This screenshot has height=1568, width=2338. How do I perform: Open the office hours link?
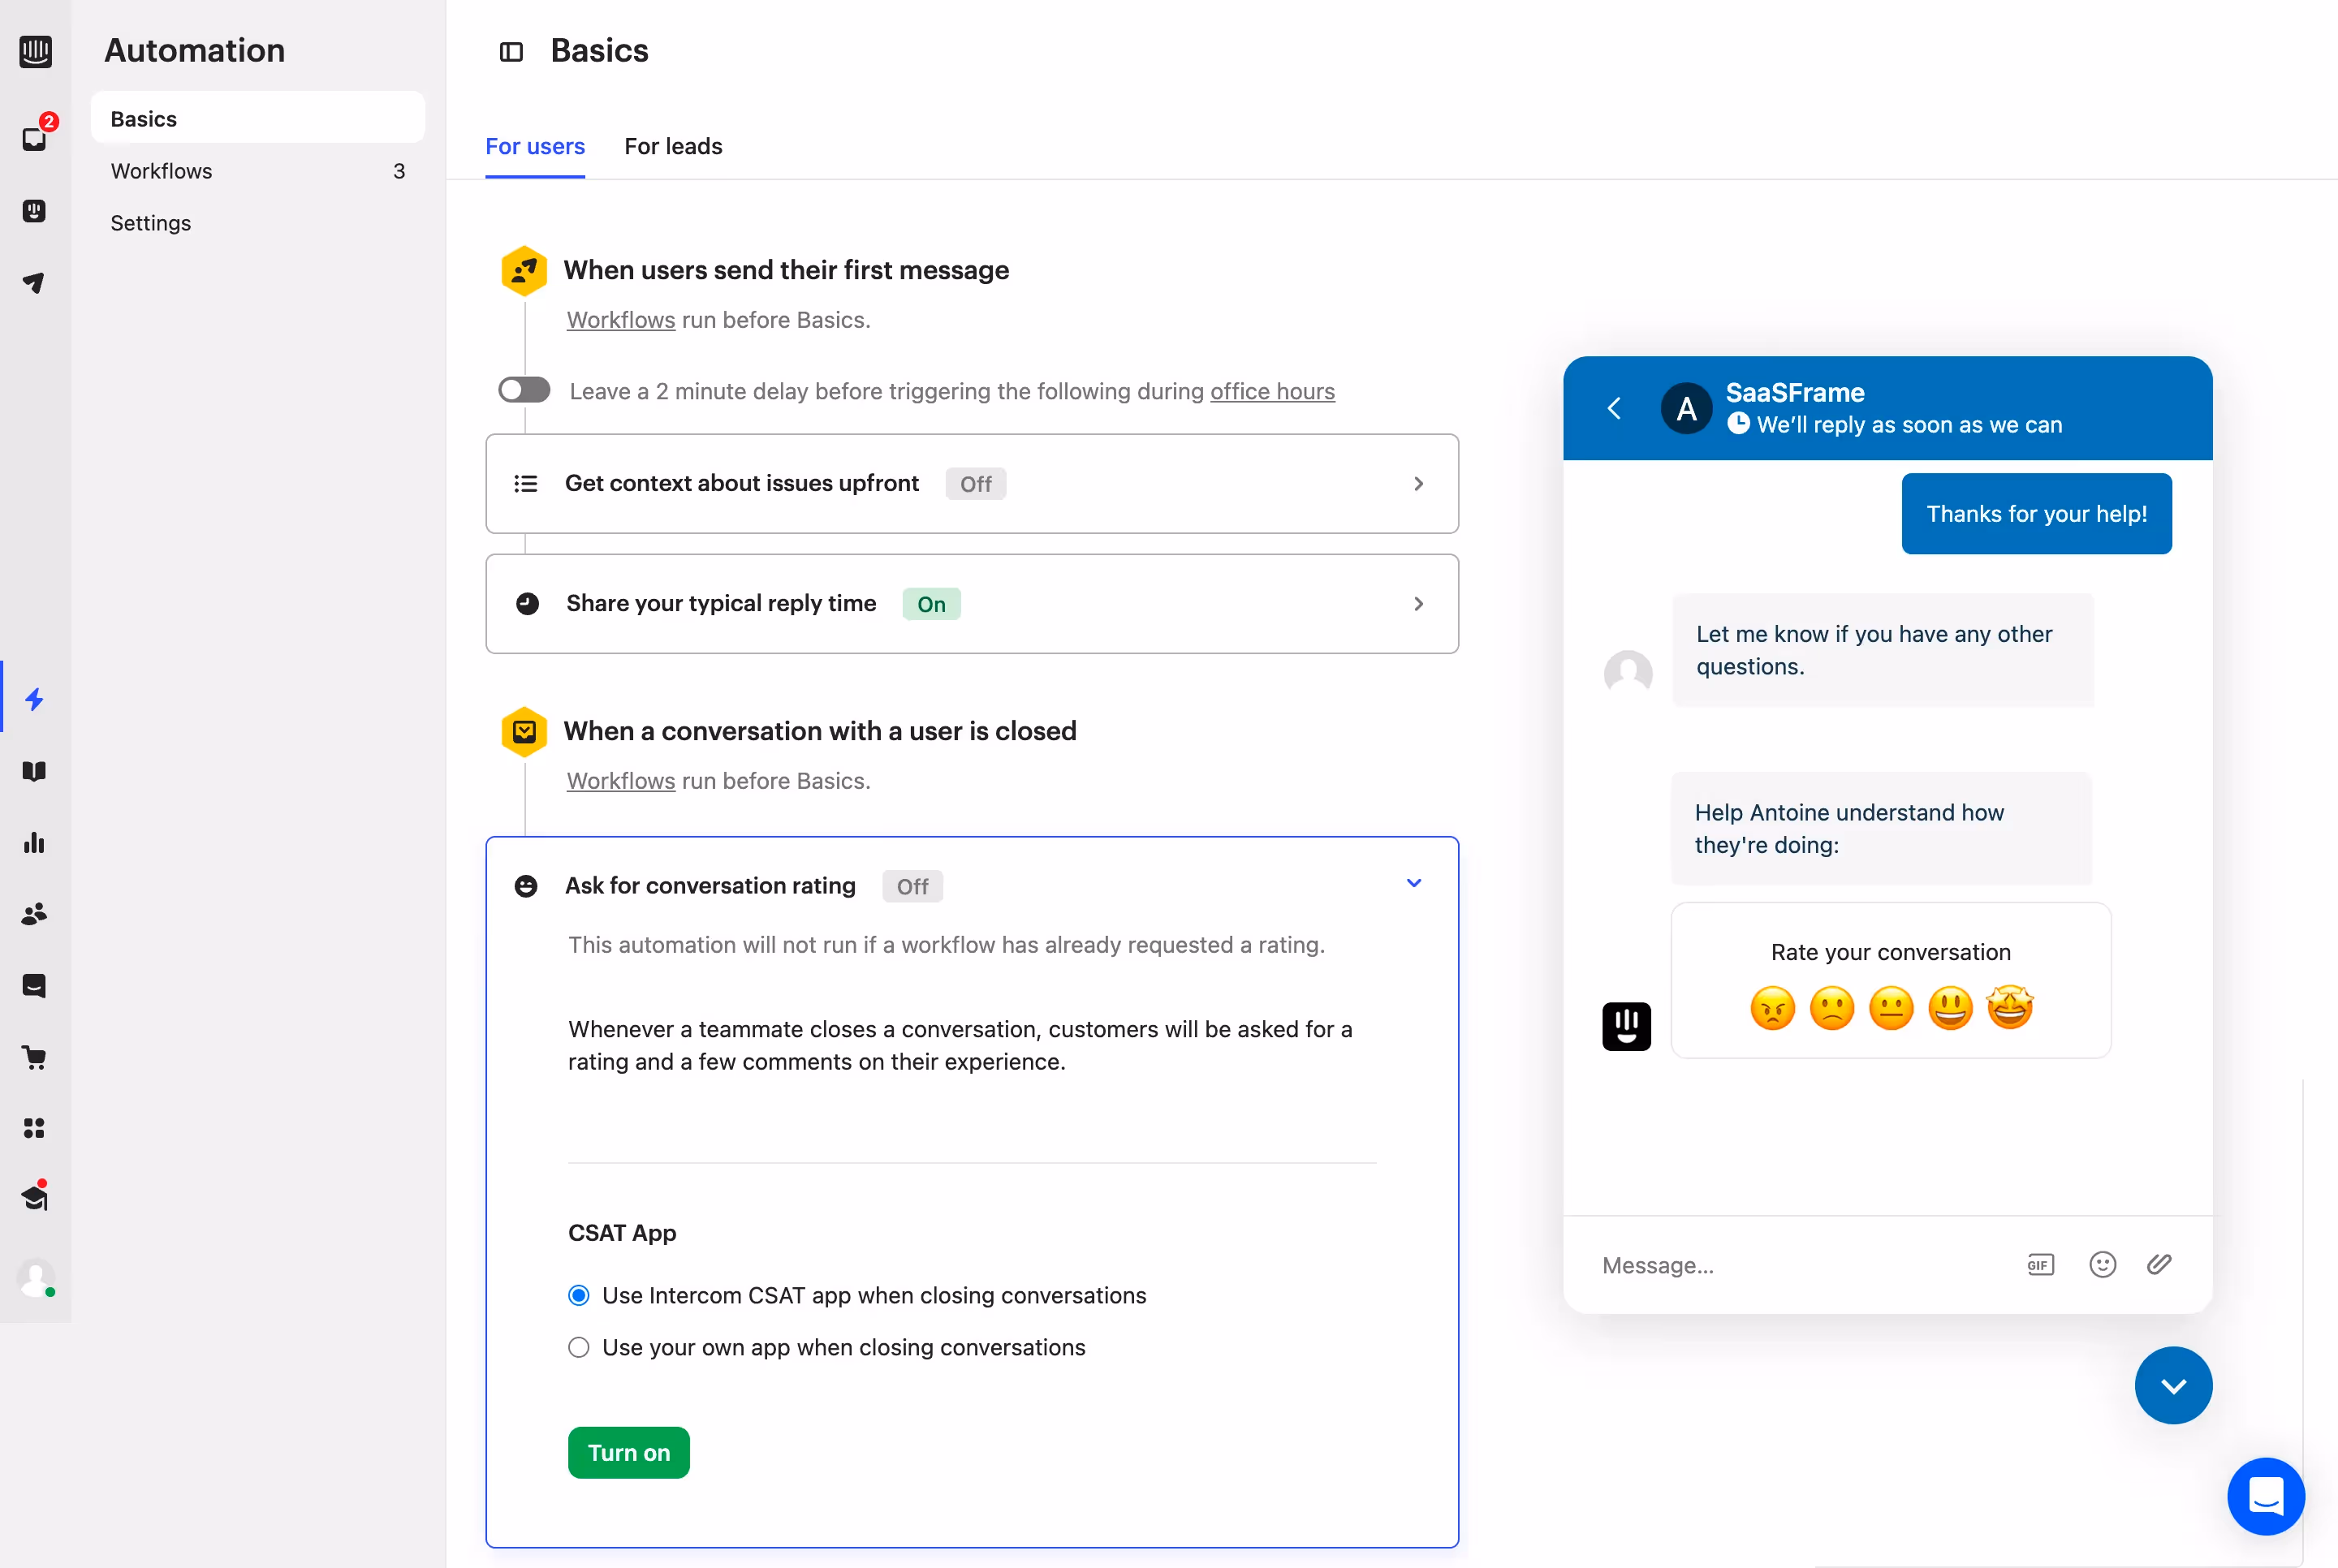1272,391
